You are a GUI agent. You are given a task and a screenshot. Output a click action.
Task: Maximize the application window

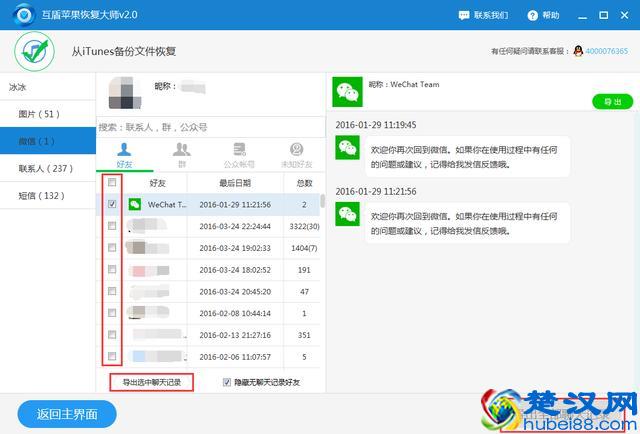tap(603, 16)
